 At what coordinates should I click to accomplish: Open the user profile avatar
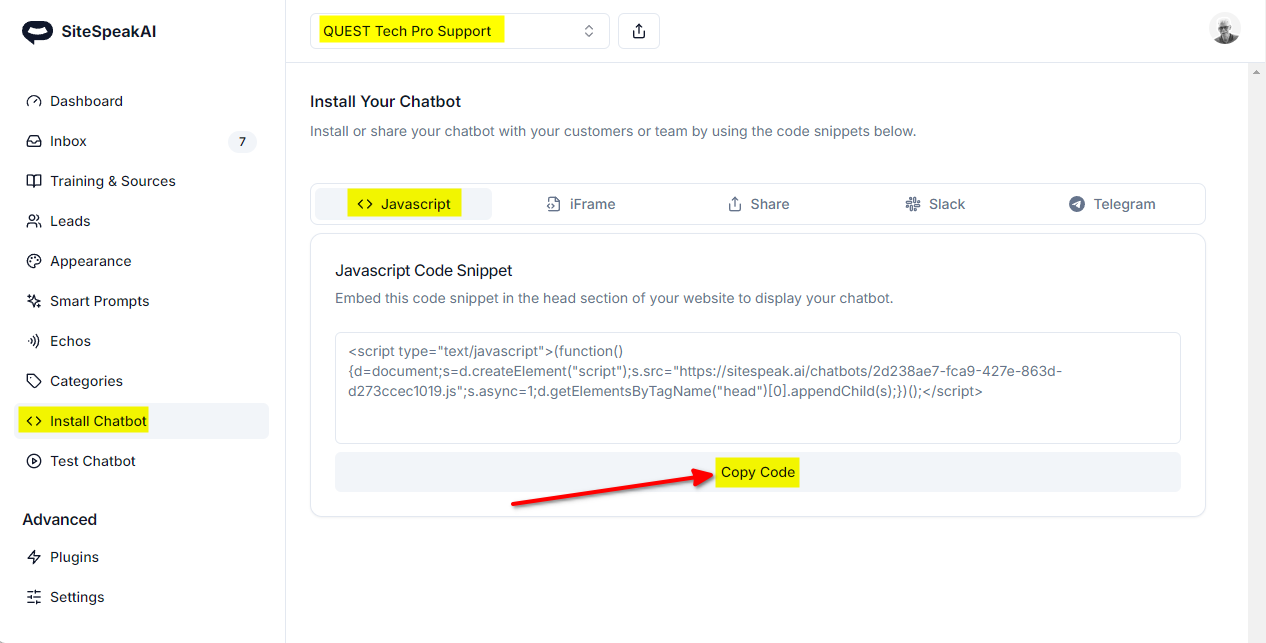point(1224,29)
